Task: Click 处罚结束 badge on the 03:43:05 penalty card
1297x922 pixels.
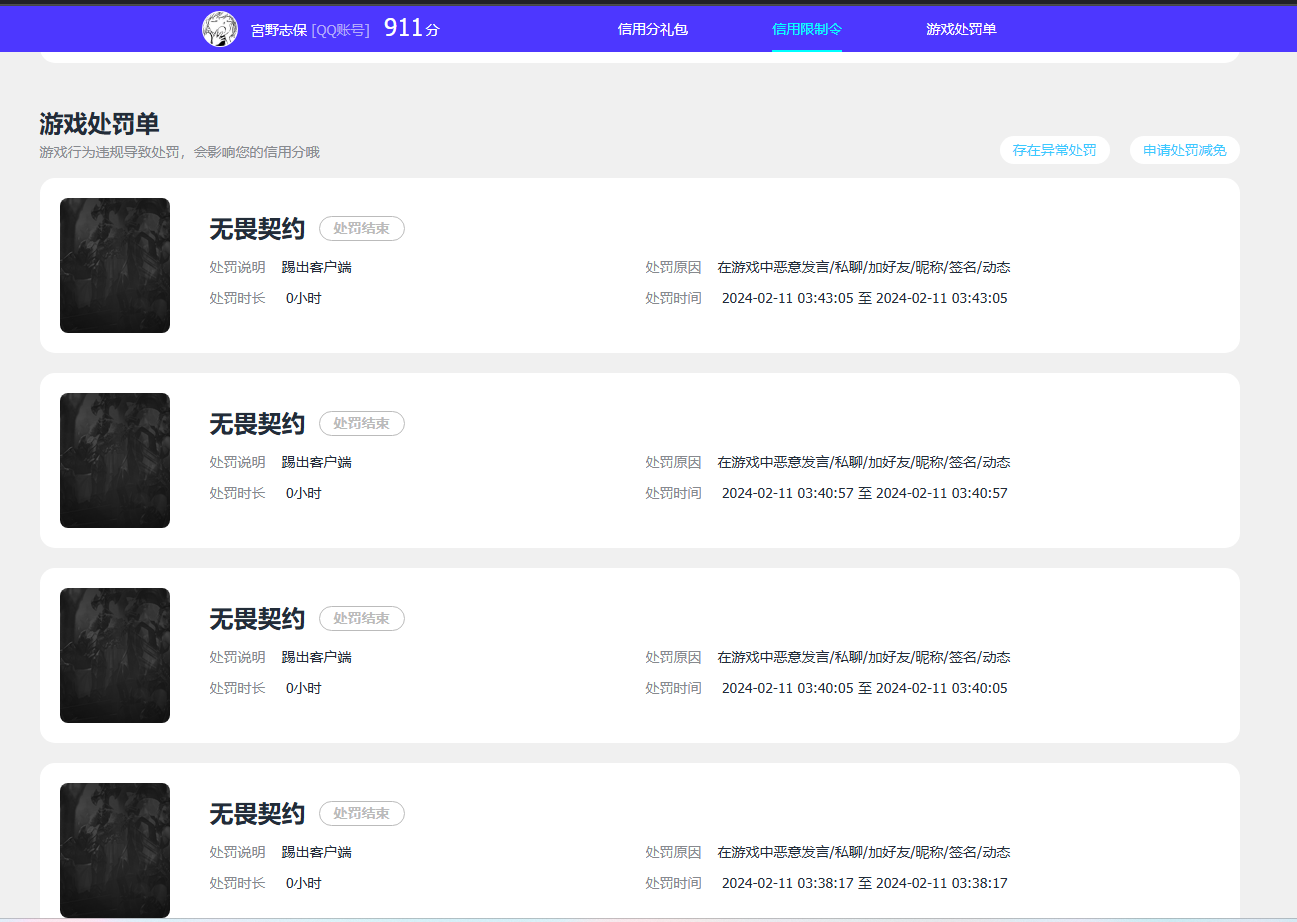Action: click(362, 228)
